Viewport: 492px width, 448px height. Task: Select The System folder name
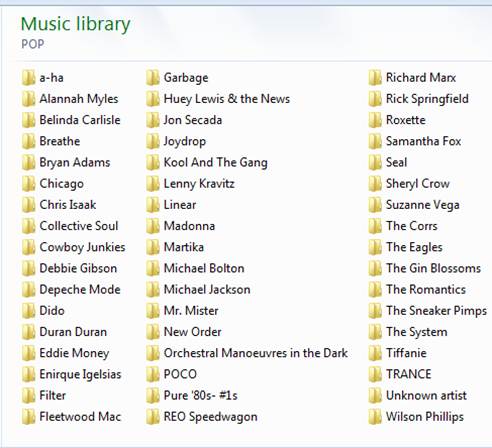[417, 332]
